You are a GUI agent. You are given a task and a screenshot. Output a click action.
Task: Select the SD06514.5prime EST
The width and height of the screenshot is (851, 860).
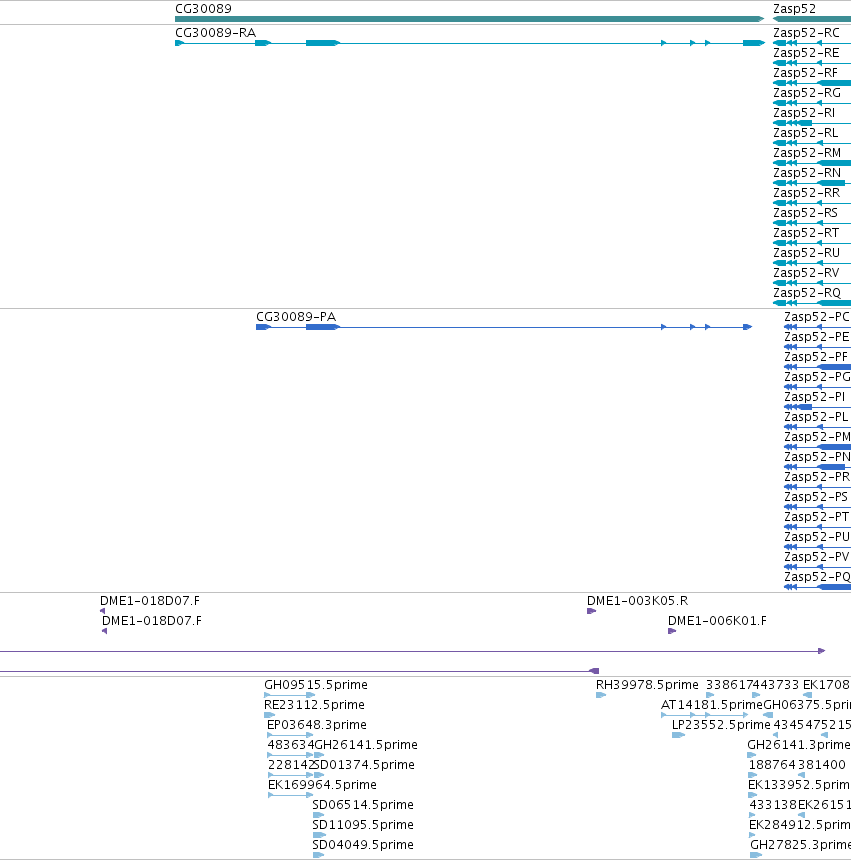363,805
